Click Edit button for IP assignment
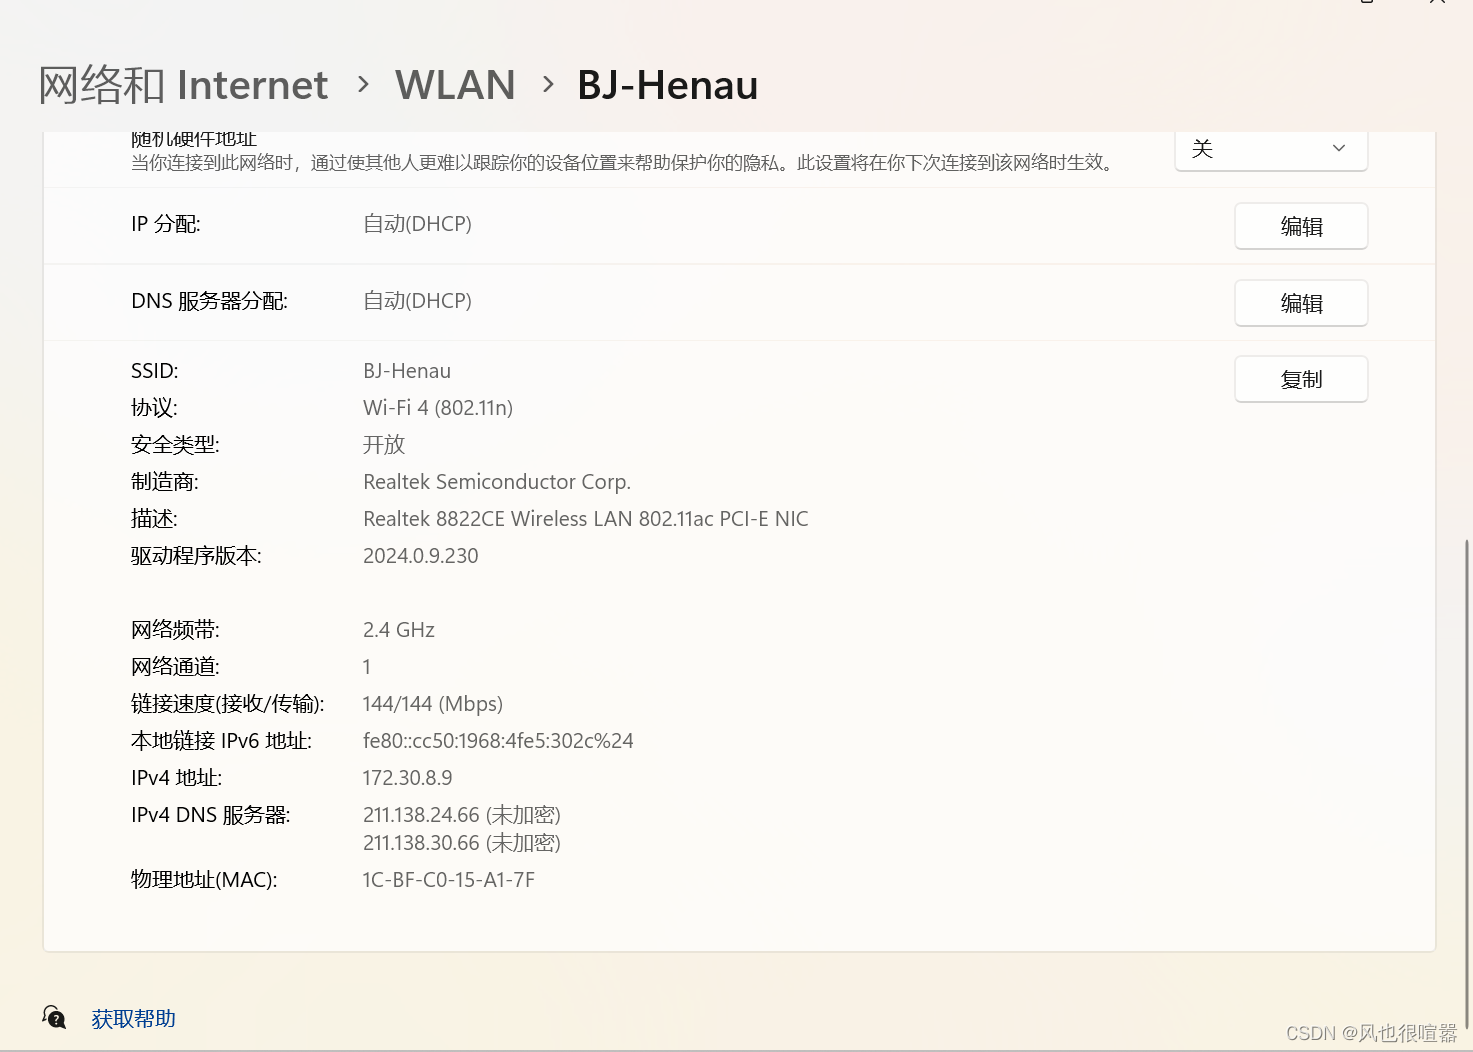 [x=1301, y=226]
